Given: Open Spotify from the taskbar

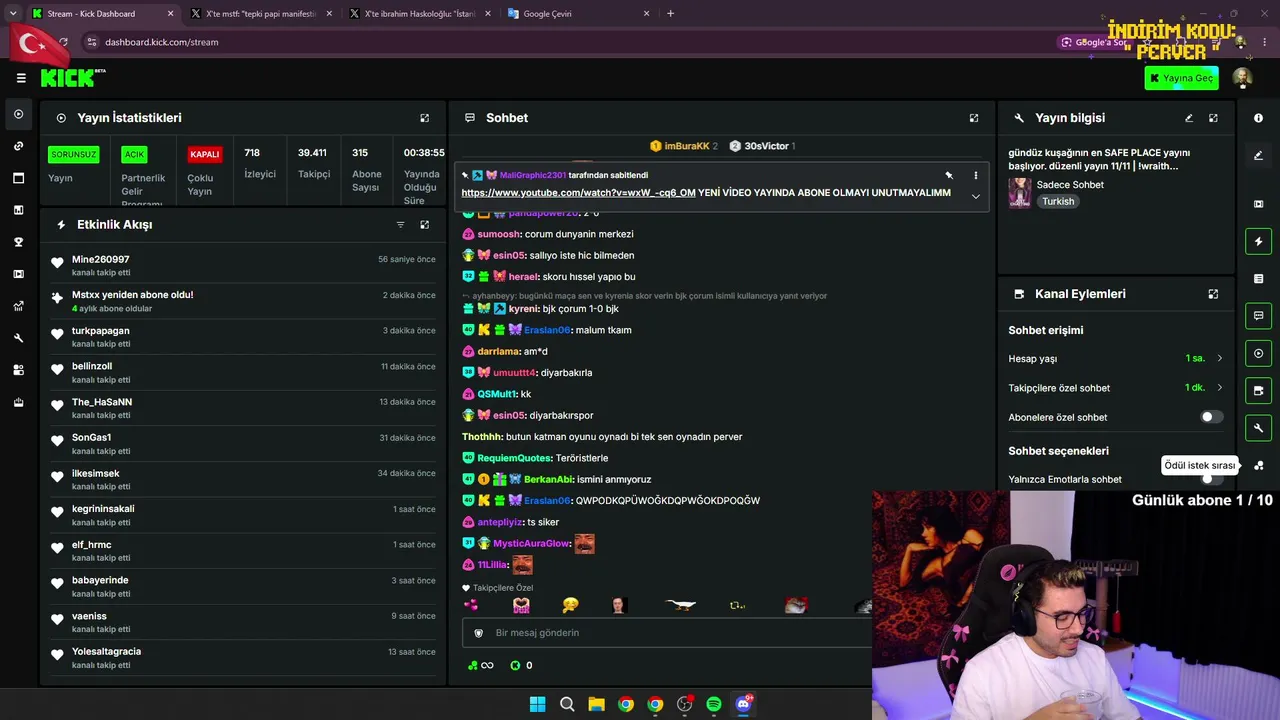Looking at the screenshot, I should (x=714, y=704).
